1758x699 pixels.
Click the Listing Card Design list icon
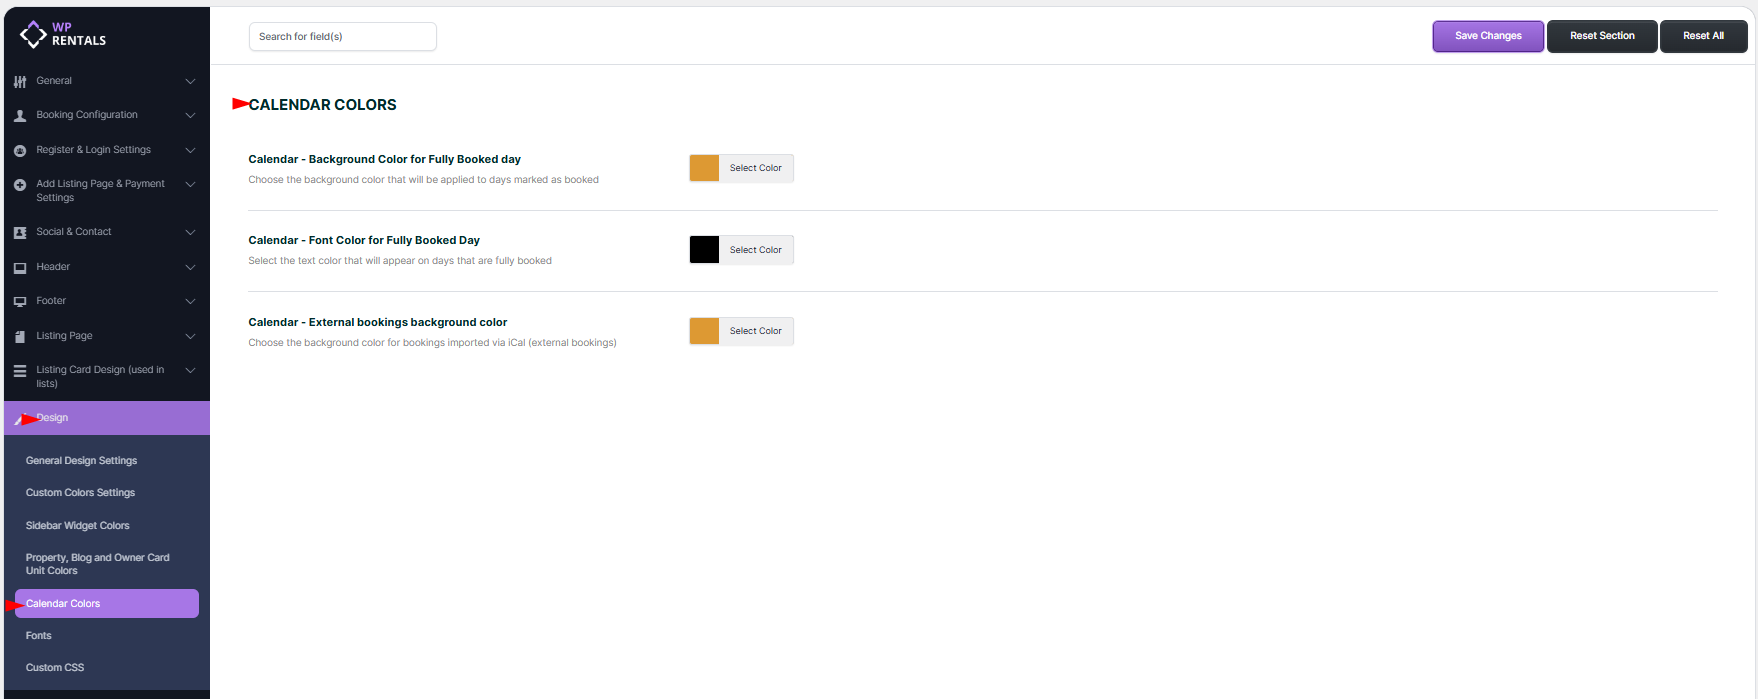[20, 371]
